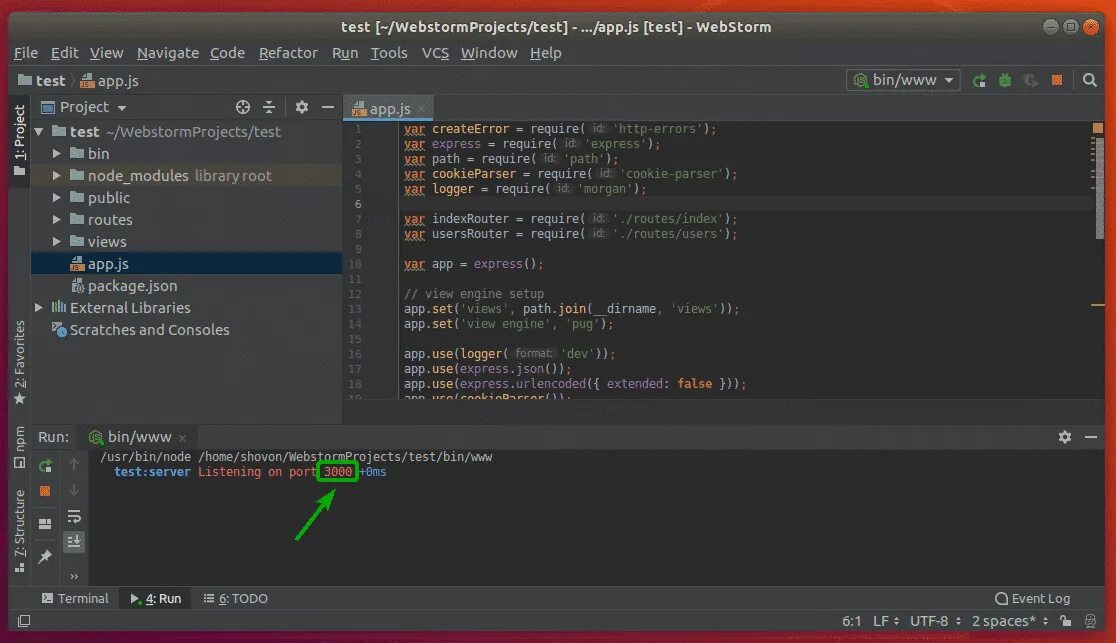The image size is (1116, 643).
Task: Click the up-stack-trace arrow in Run panel
Action: pos(73,464)
